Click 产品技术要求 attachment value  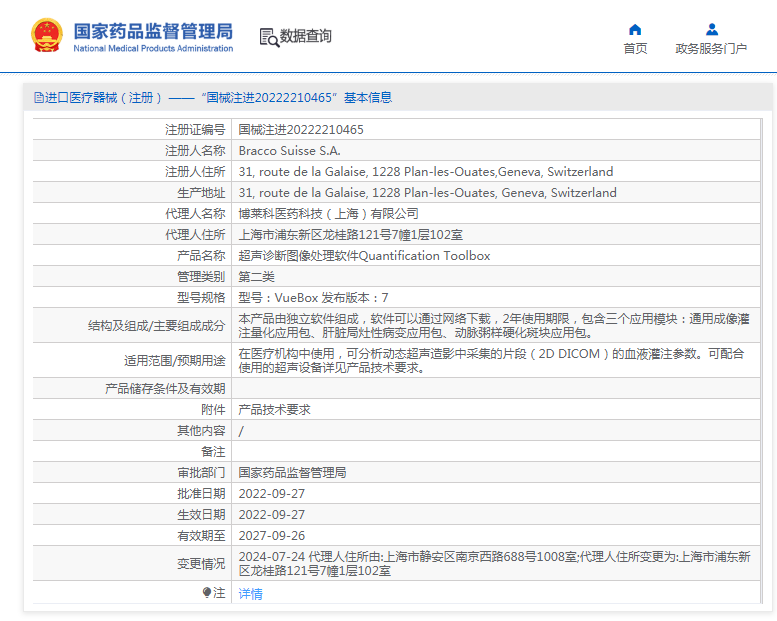click(x=274, y=410)
